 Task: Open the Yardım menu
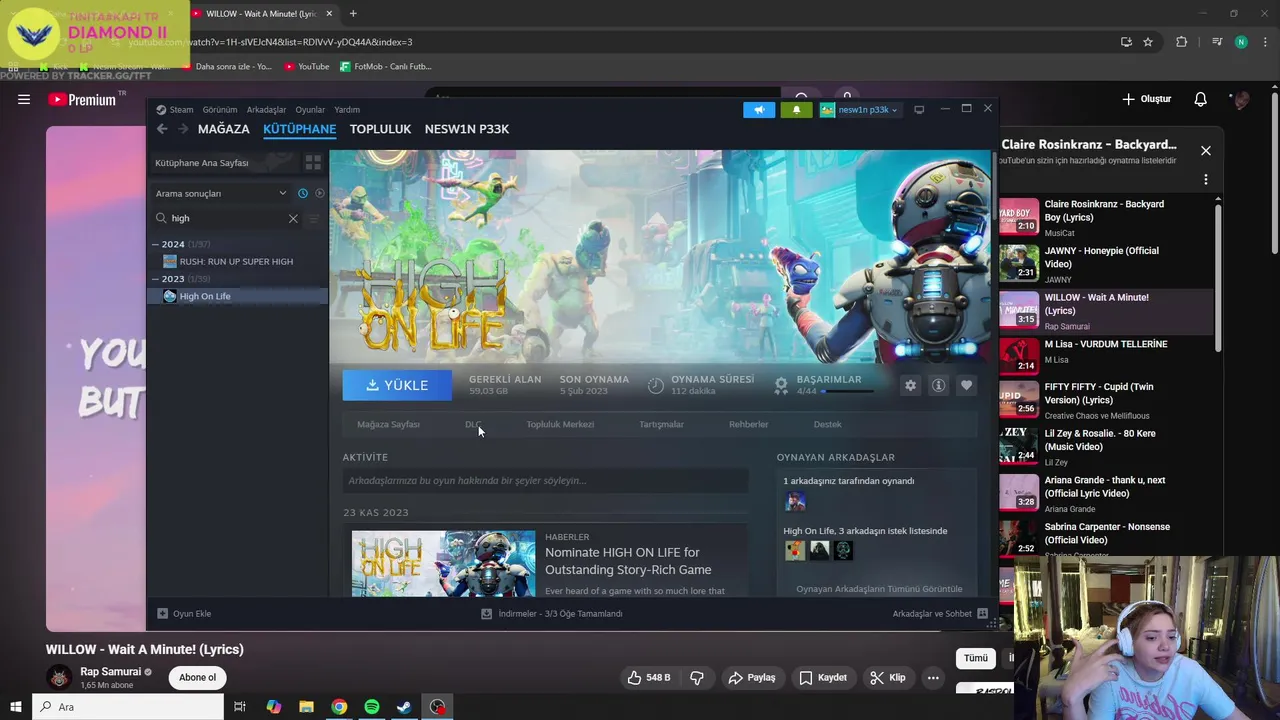(x=347, y=110)
